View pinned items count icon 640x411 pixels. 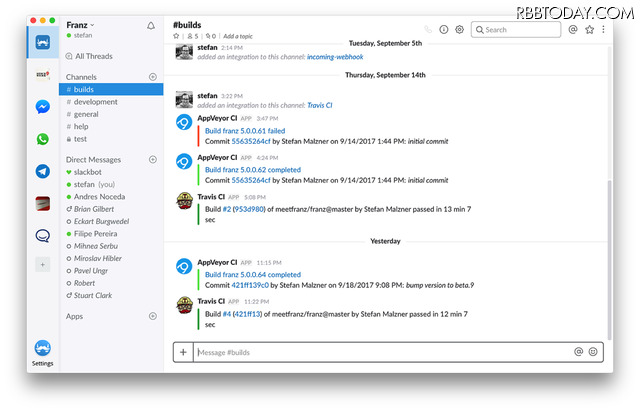pyautogui.click(x=211, y=36)
